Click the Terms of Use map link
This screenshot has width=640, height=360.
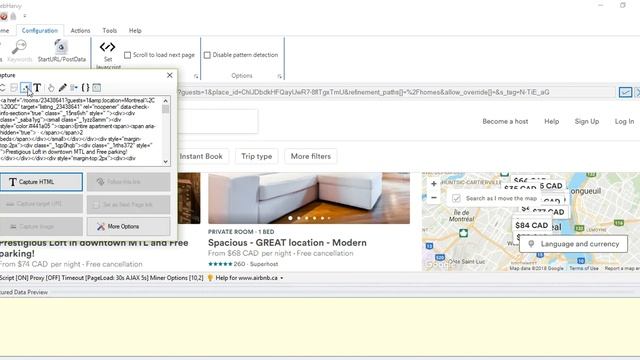(x=584, y=268)
